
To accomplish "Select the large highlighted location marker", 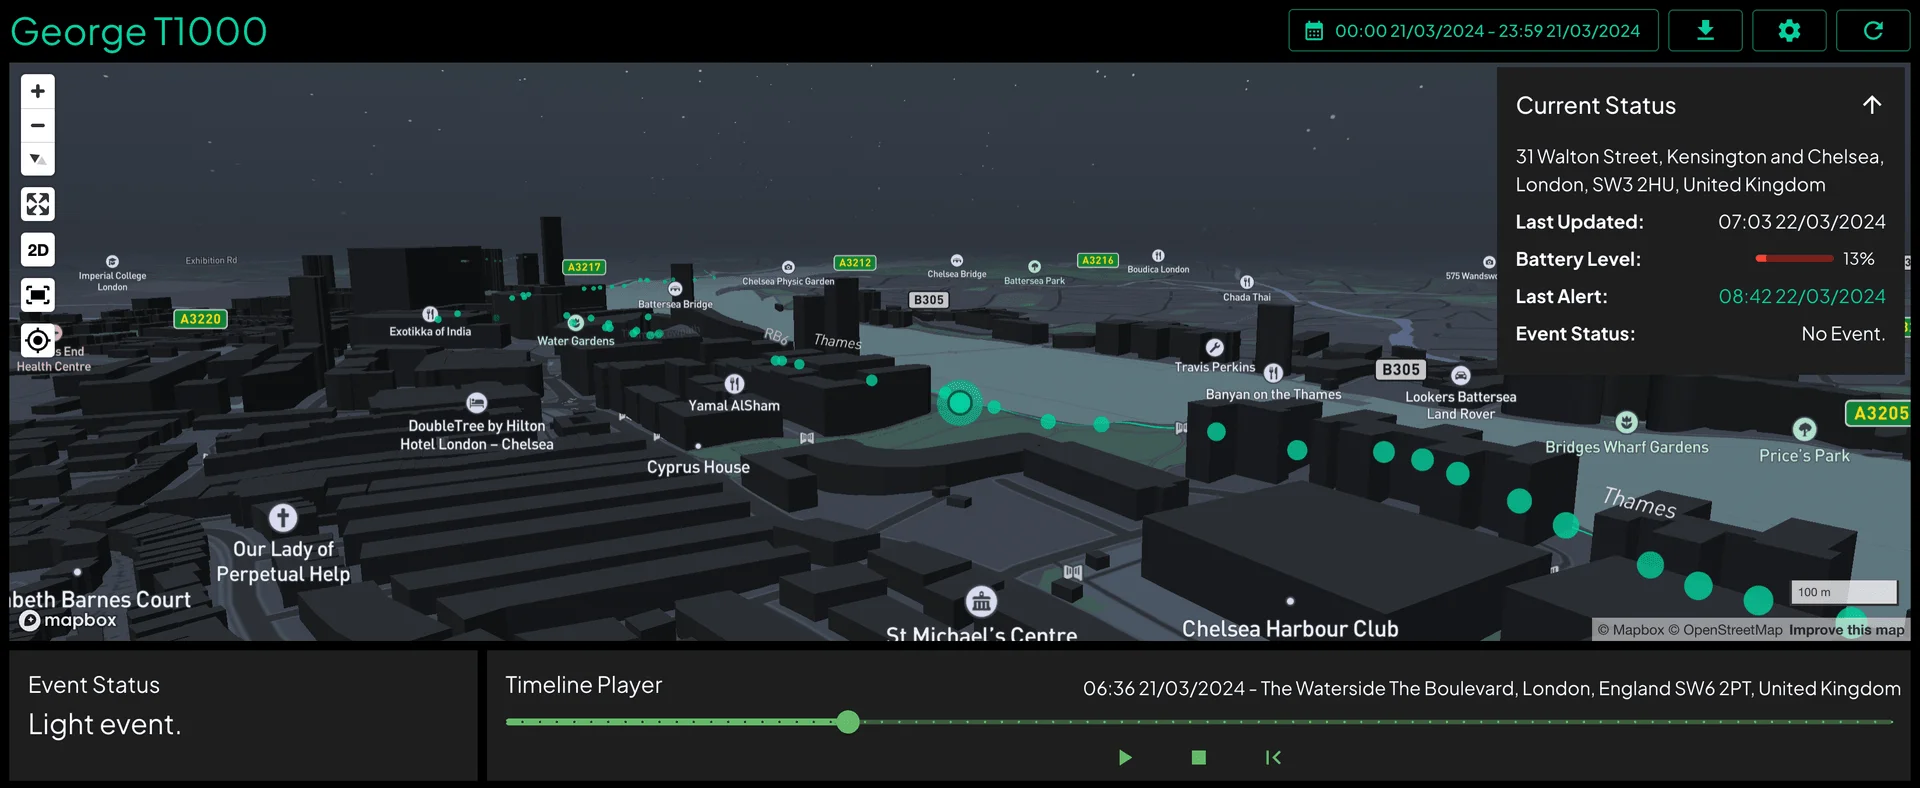I will 960,403.
